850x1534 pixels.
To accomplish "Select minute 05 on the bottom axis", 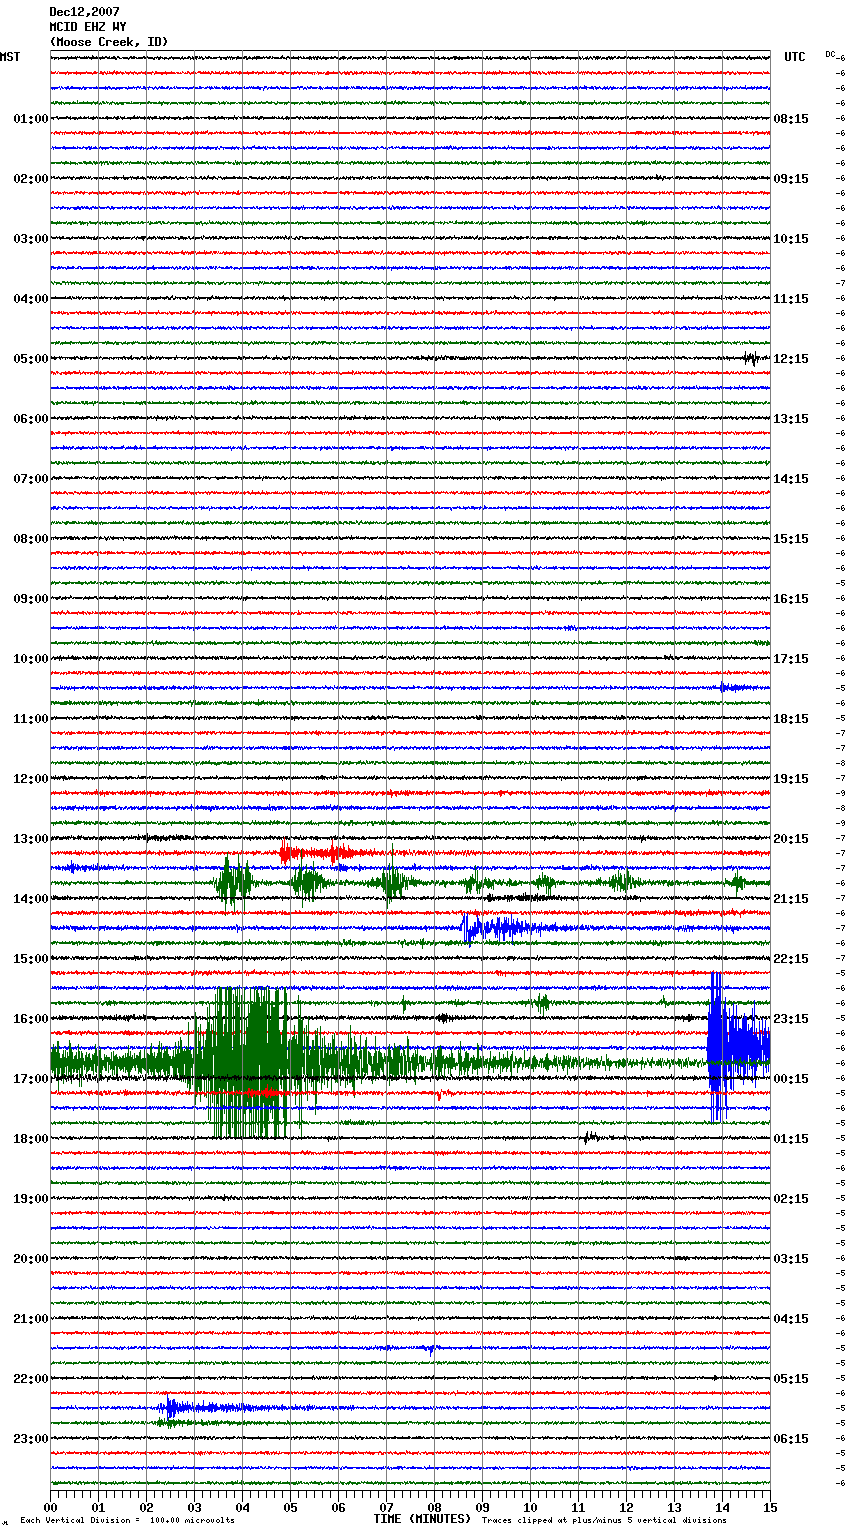I will [291, 1507].
